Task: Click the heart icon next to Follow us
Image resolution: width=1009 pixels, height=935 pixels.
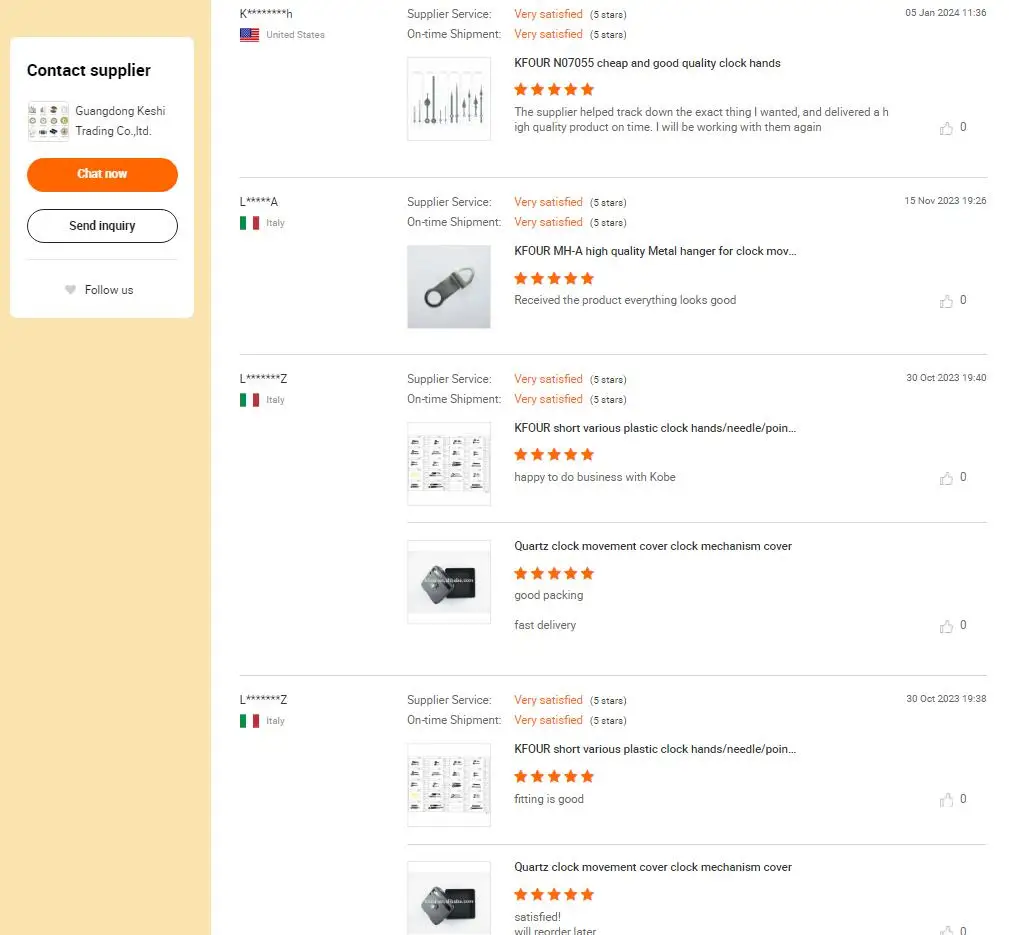Action: point(70,290)
